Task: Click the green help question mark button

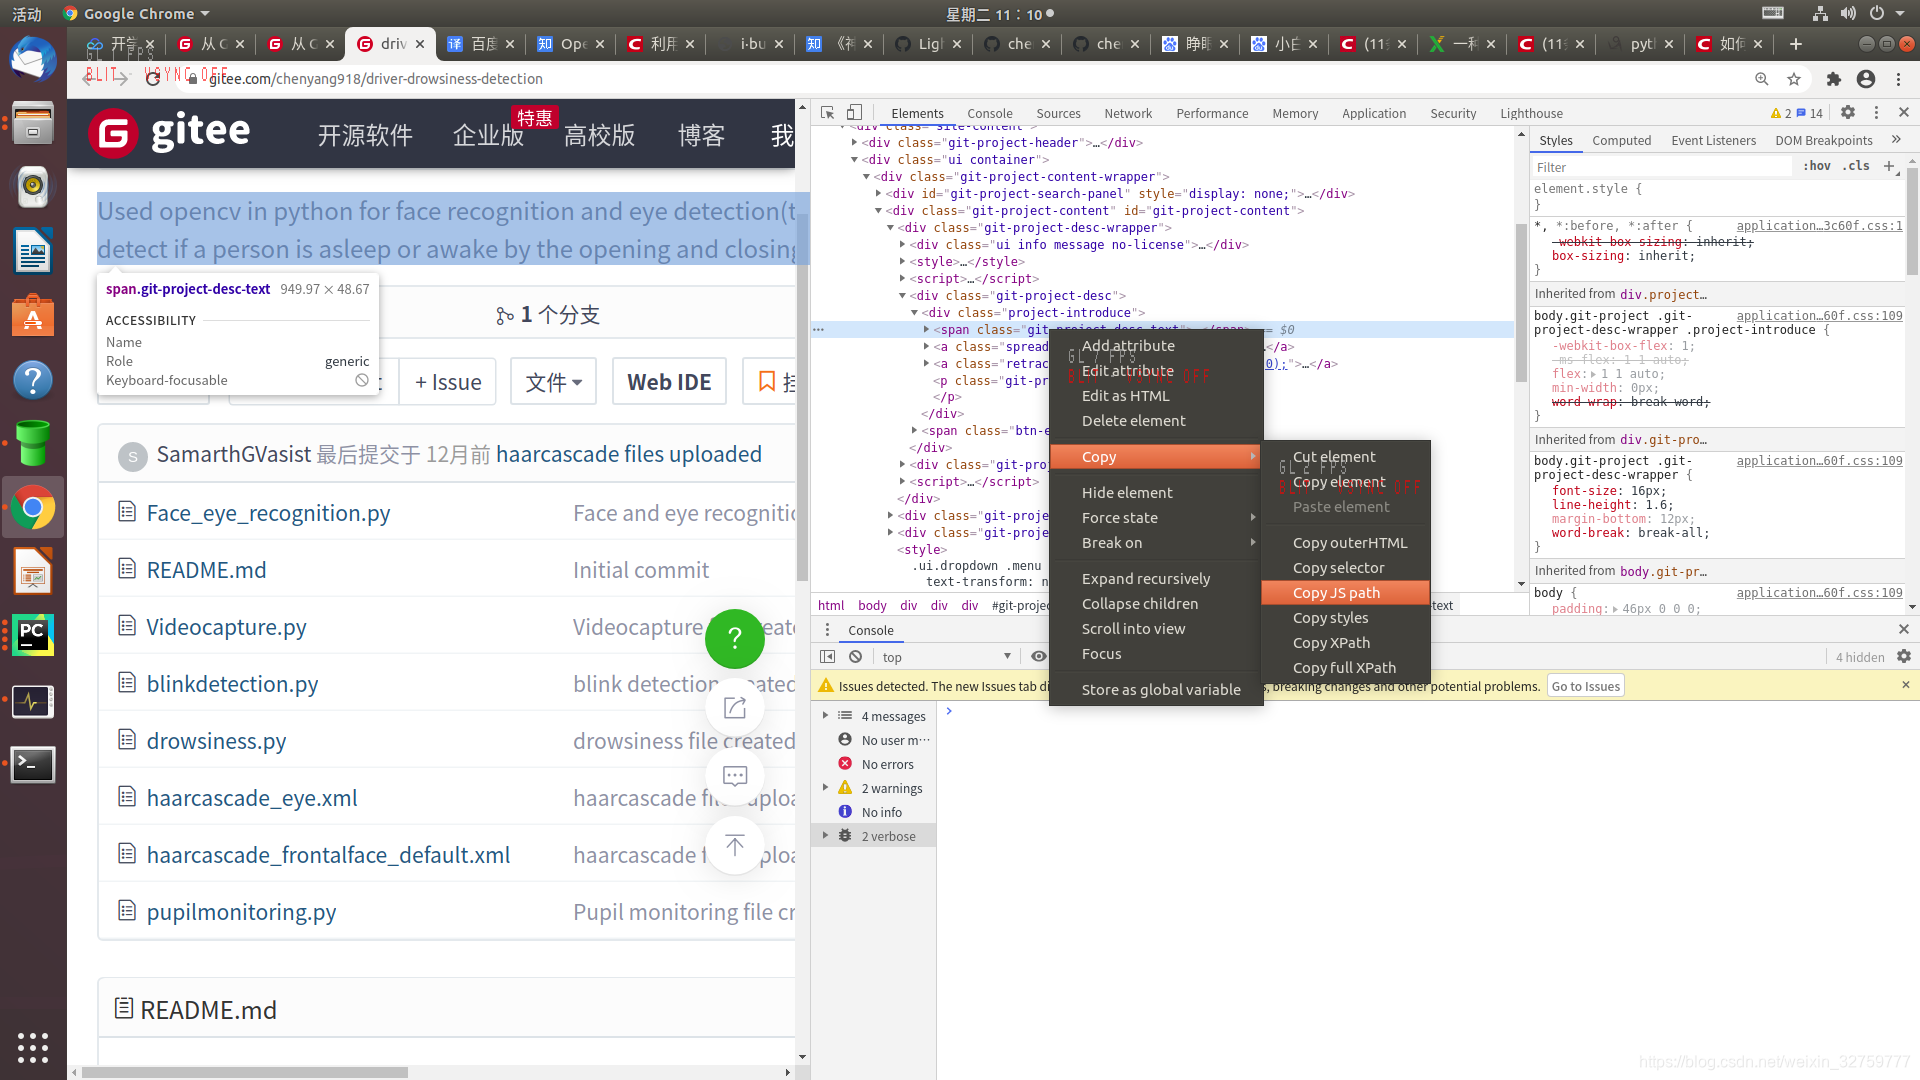Action: 735,639
